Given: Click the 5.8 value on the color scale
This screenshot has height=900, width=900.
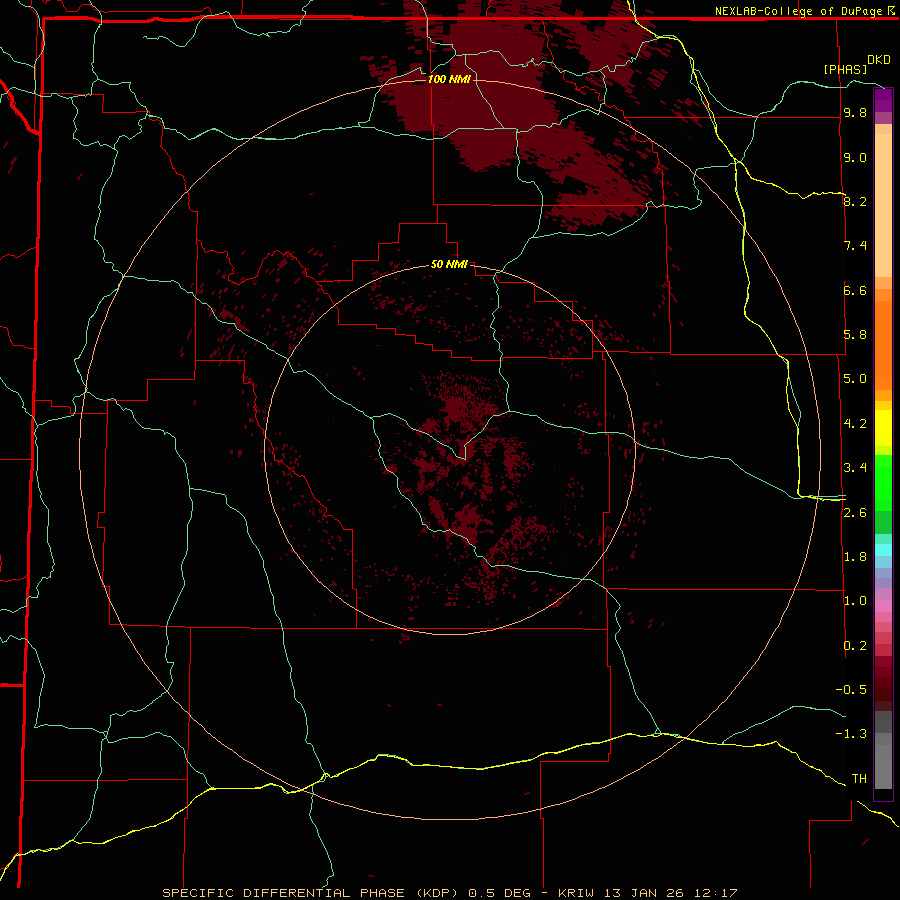Looking at the screenshot, I should 855,335.
